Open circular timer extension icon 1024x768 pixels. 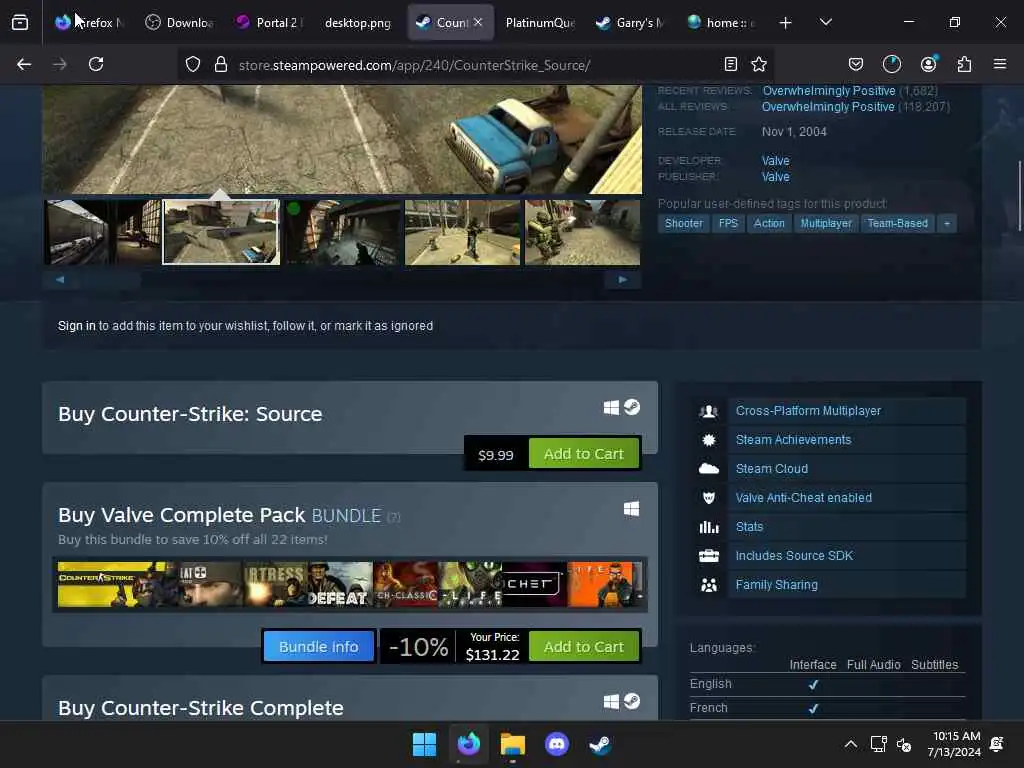(891, 64)
